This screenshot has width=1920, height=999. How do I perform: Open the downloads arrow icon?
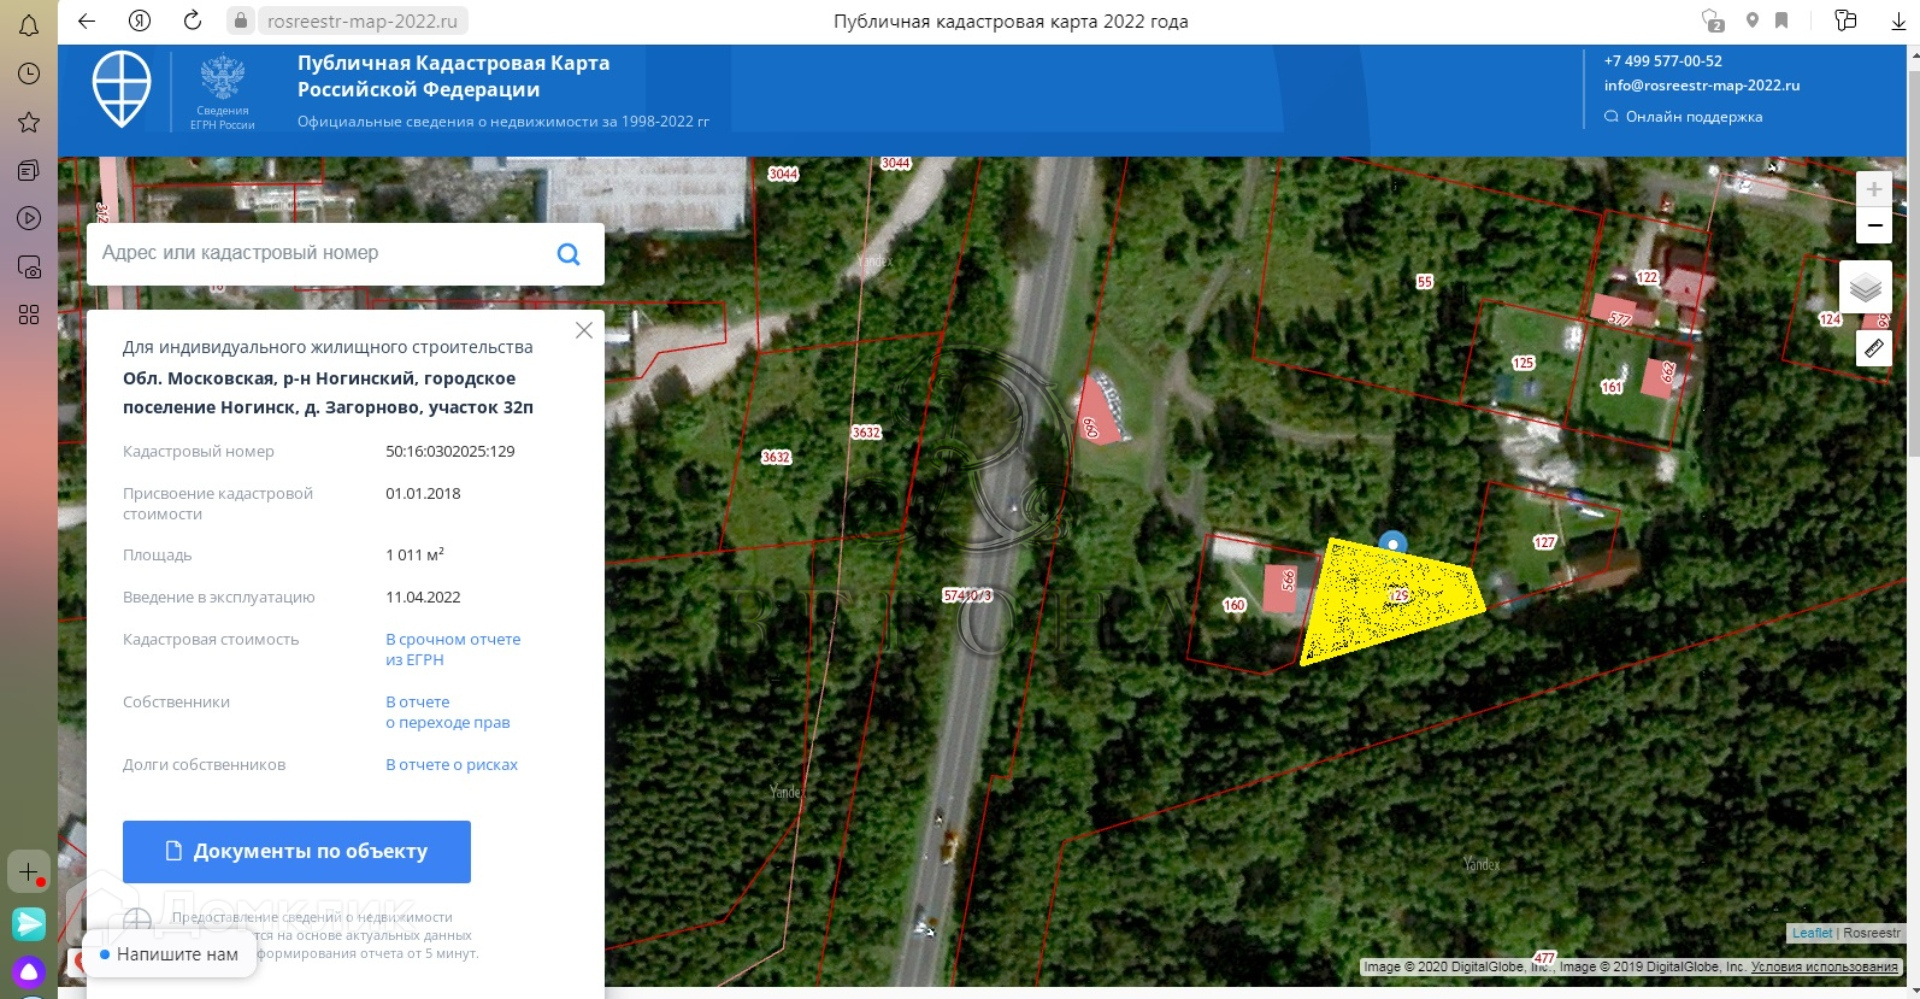tap(1899, 21)
